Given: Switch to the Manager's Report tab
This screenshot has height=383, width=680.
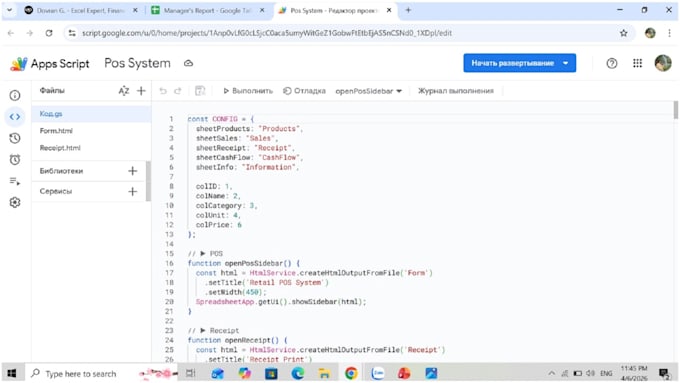Looking at the screenshot, I should [208, 10].
